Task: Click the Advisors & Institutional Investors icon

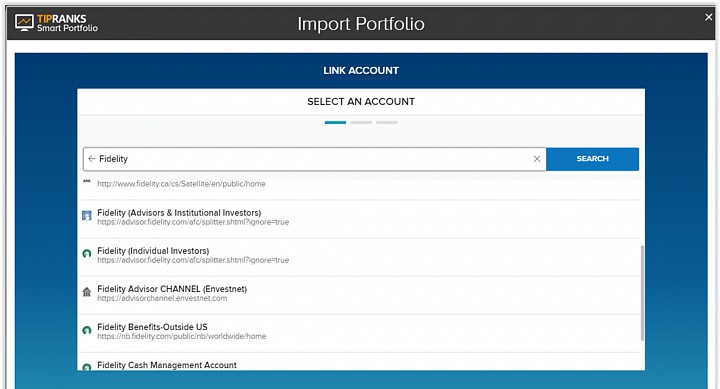Action: (x=87, y=215)
